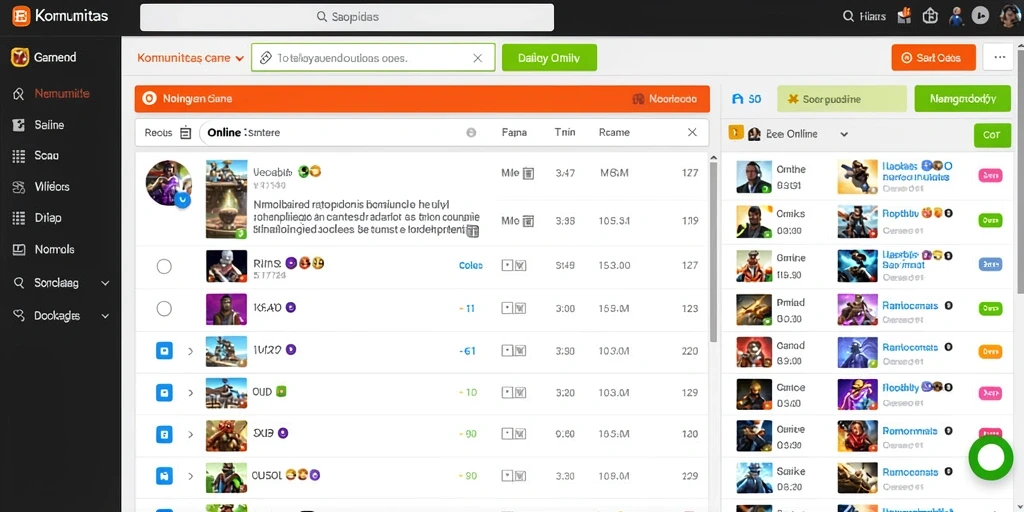The image size is (1024, 512).
Task: Click the filter input field
Action: tap(373, 57)
